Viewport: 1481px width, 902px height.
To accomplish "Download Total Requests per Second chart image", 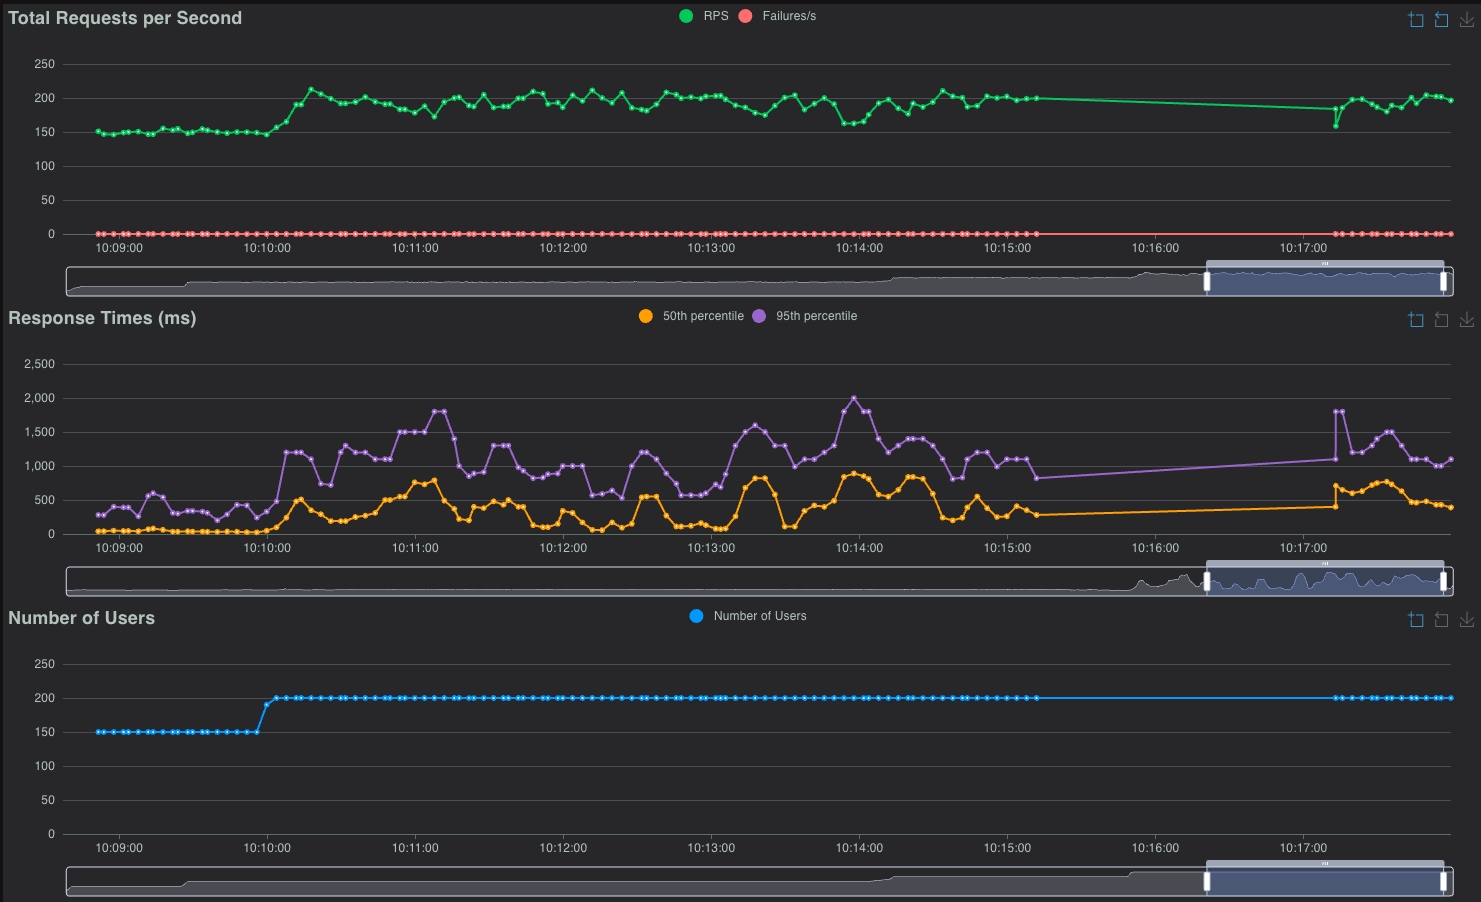I will 1466,20.
